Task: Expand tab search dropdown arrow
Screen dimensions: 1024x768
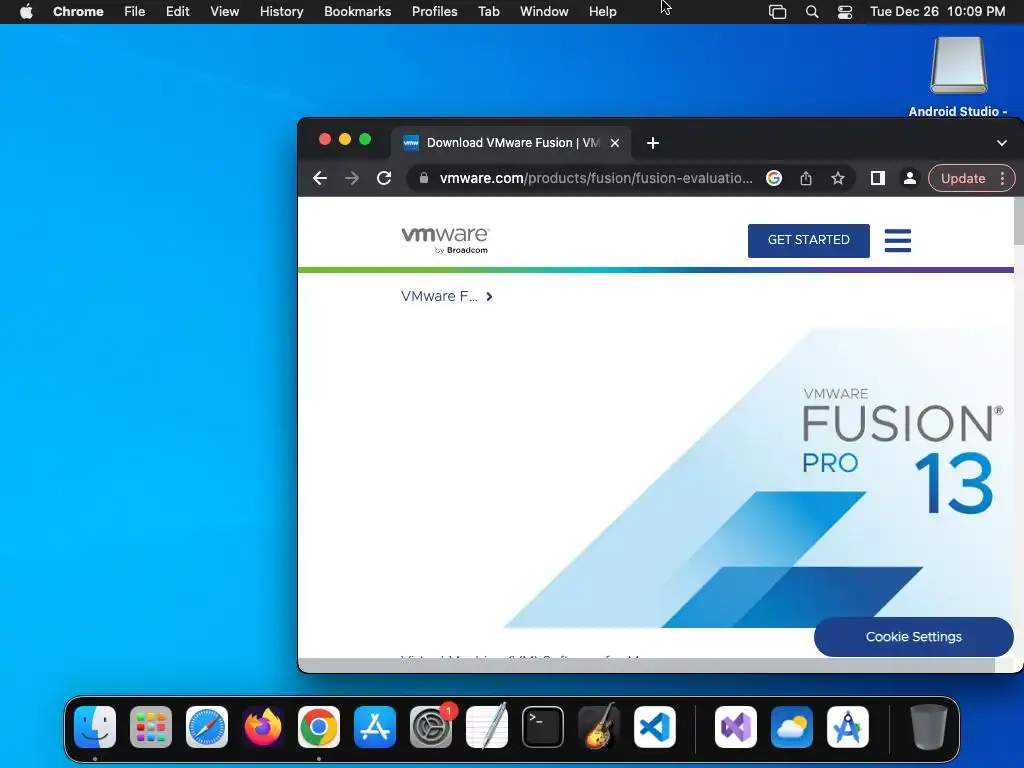Action: pos(1002,143)
